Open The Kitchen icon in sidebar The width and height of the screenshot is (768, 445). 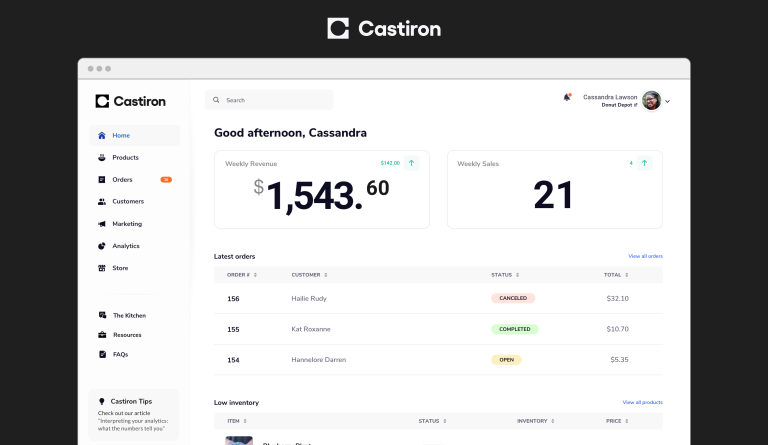(102, 315)
